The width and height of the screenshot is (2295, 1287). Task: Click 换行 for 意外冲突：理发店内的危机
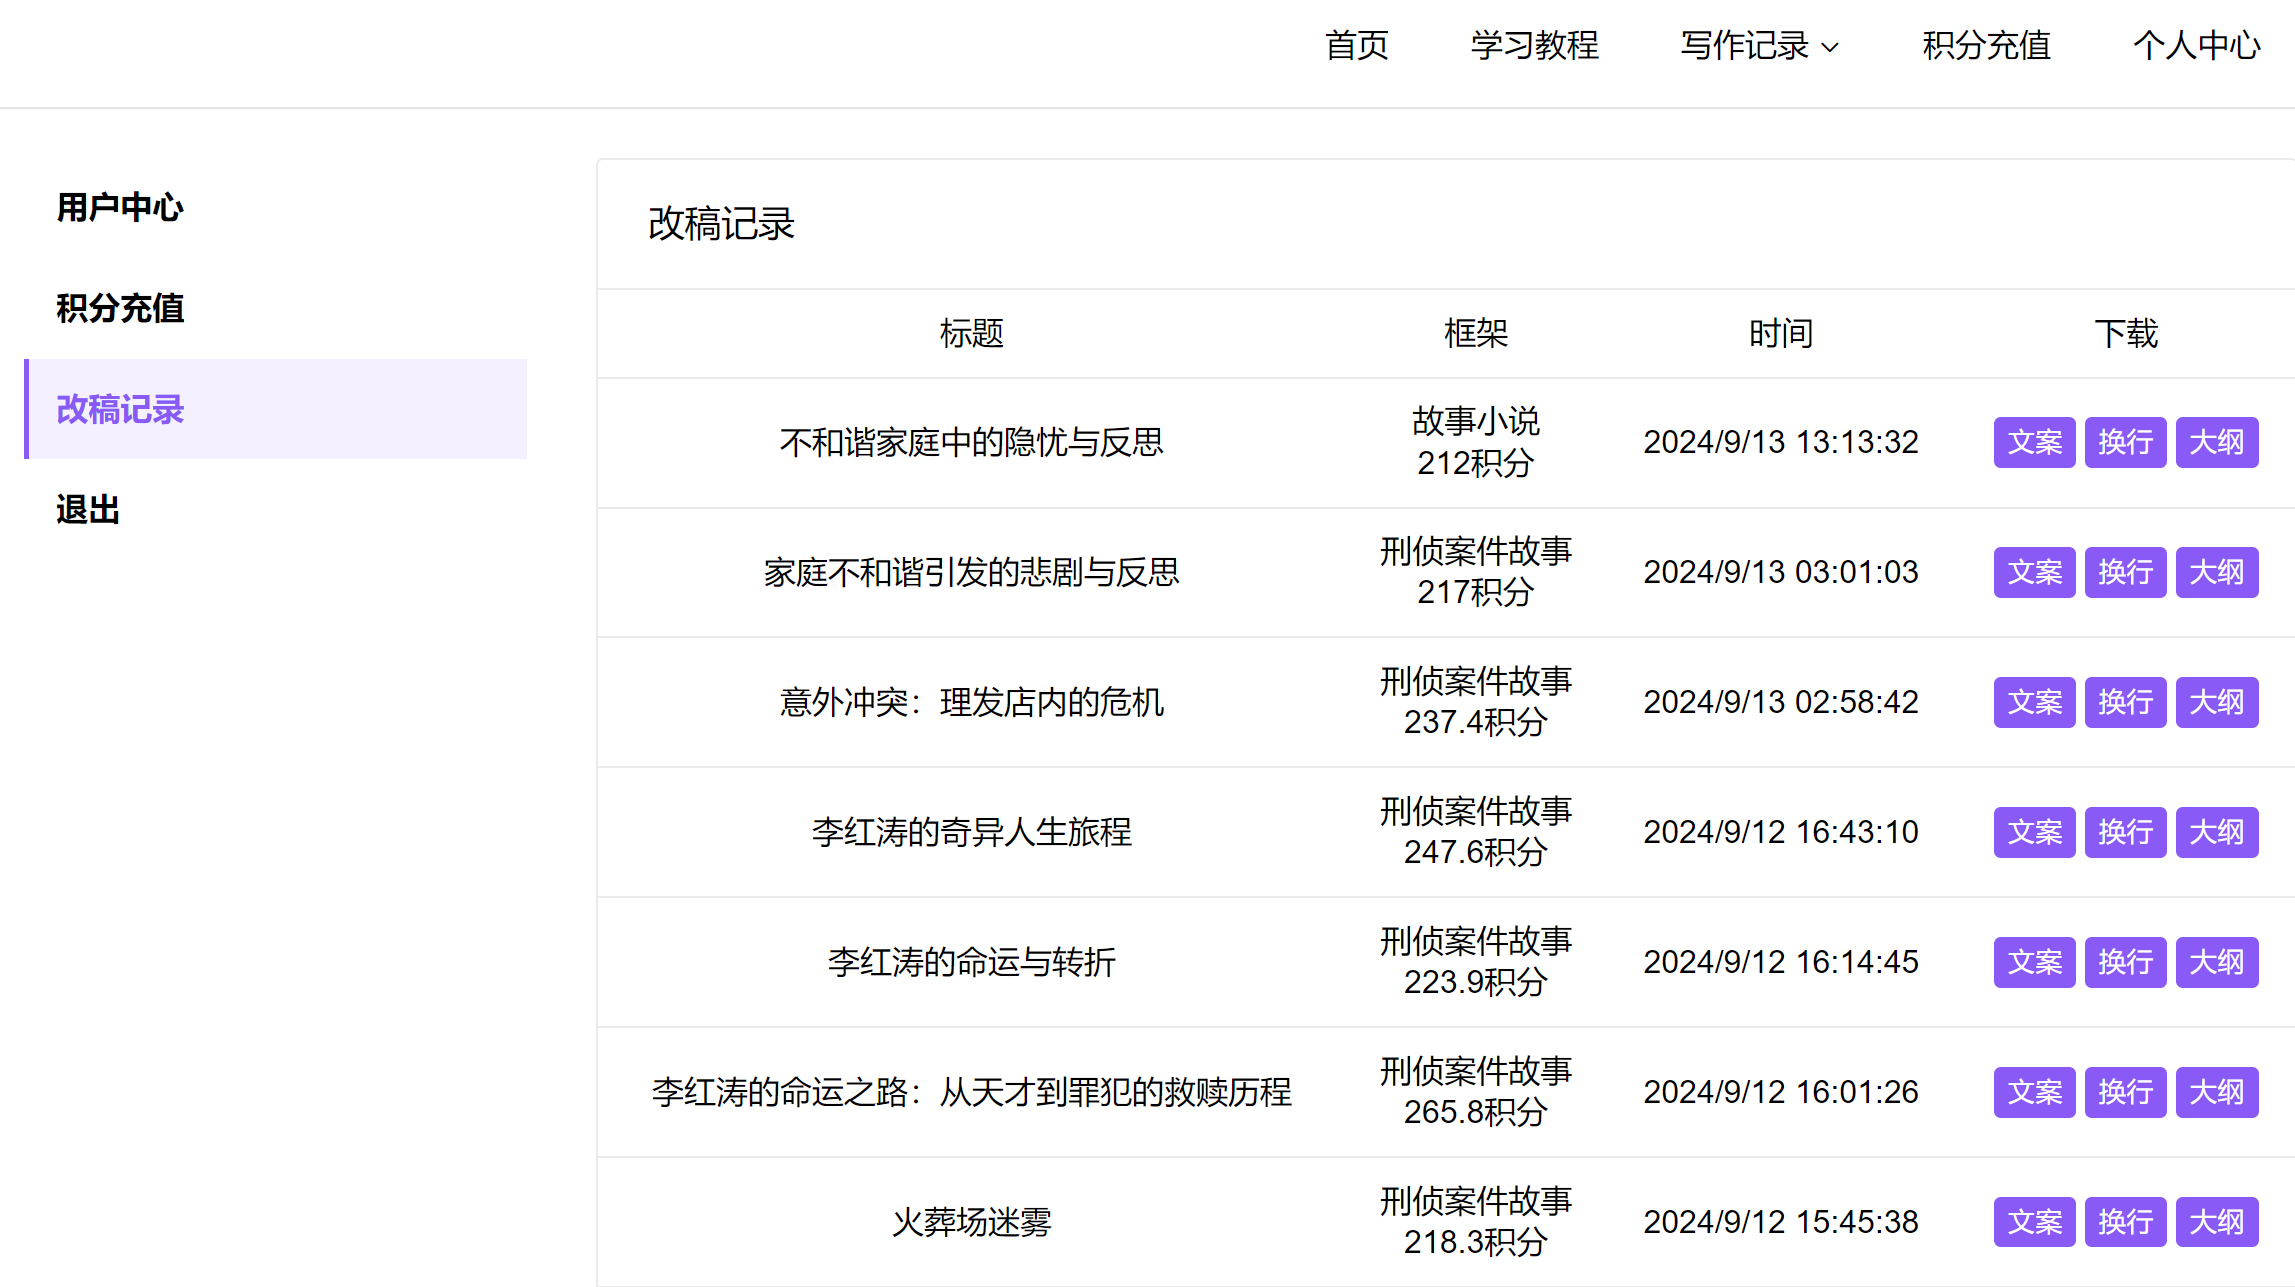pyautogui.click(x=2125, y=702)
